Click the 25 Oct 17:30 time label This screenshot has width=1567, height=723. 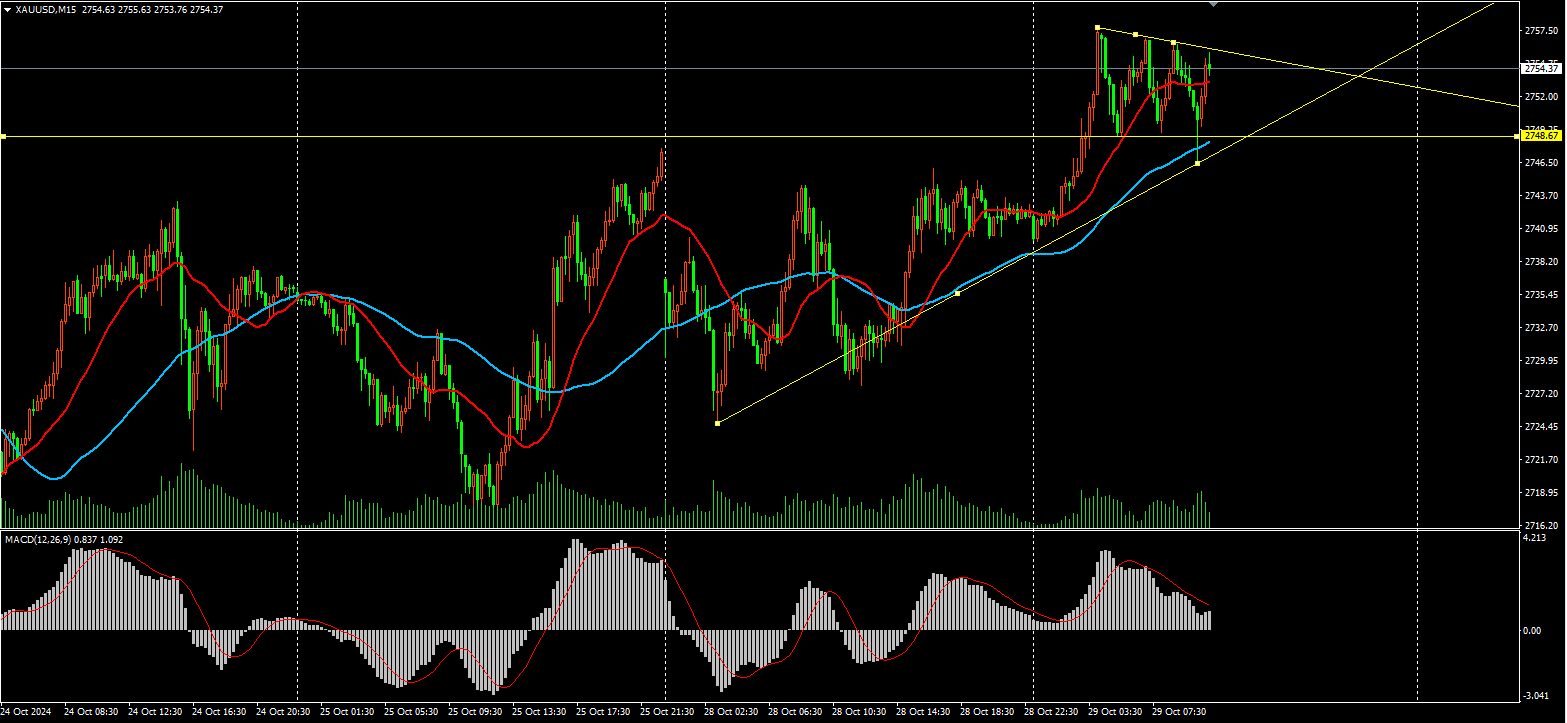point(603,712)
